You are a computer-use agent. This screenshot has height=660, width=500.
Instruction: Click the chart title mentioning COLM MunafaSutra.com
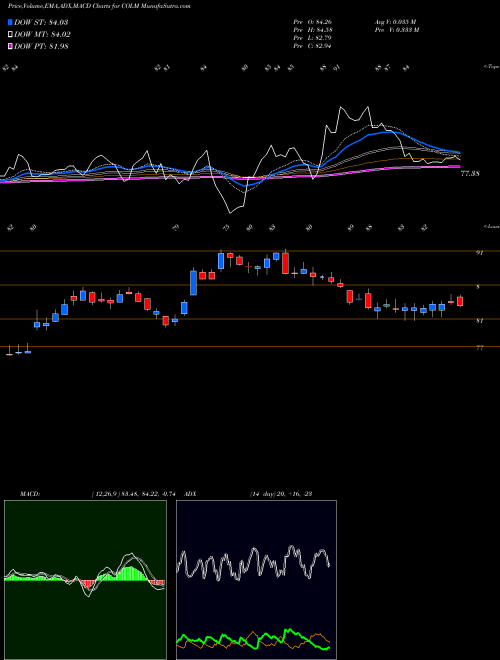click(x=99, y=6)
